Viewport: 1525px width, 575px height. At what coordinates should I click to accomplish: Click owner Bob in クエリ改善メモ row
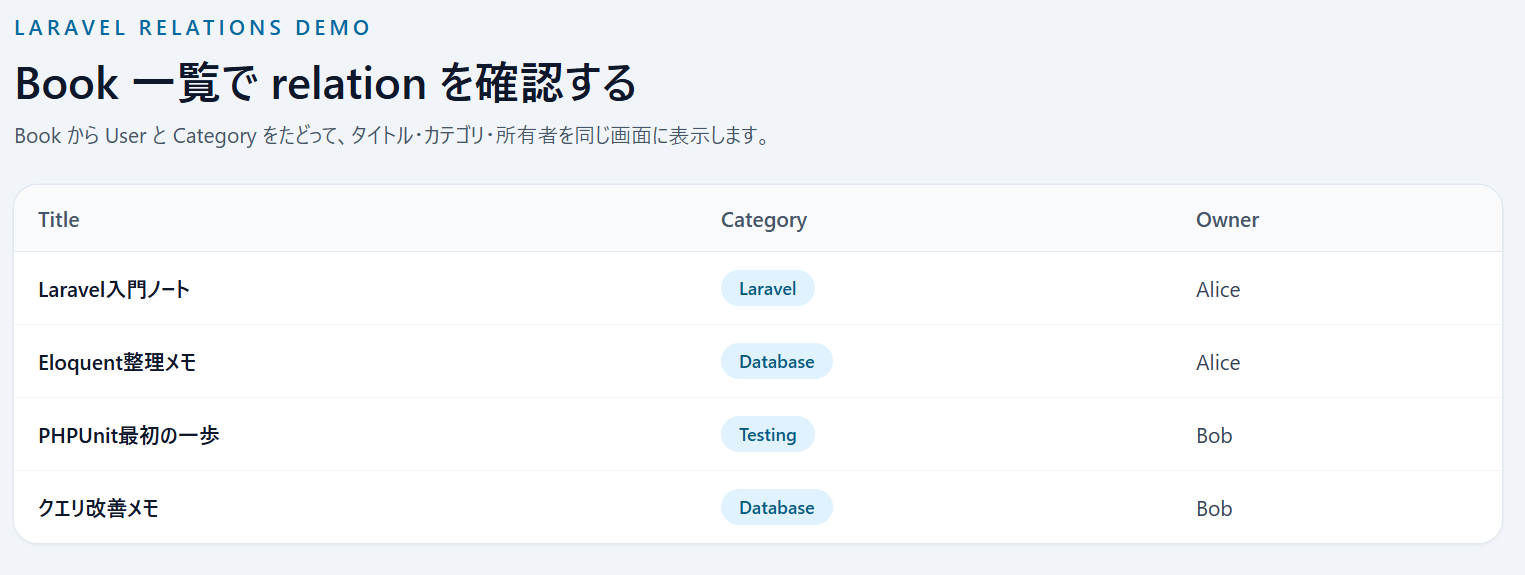coord(1214,509)
